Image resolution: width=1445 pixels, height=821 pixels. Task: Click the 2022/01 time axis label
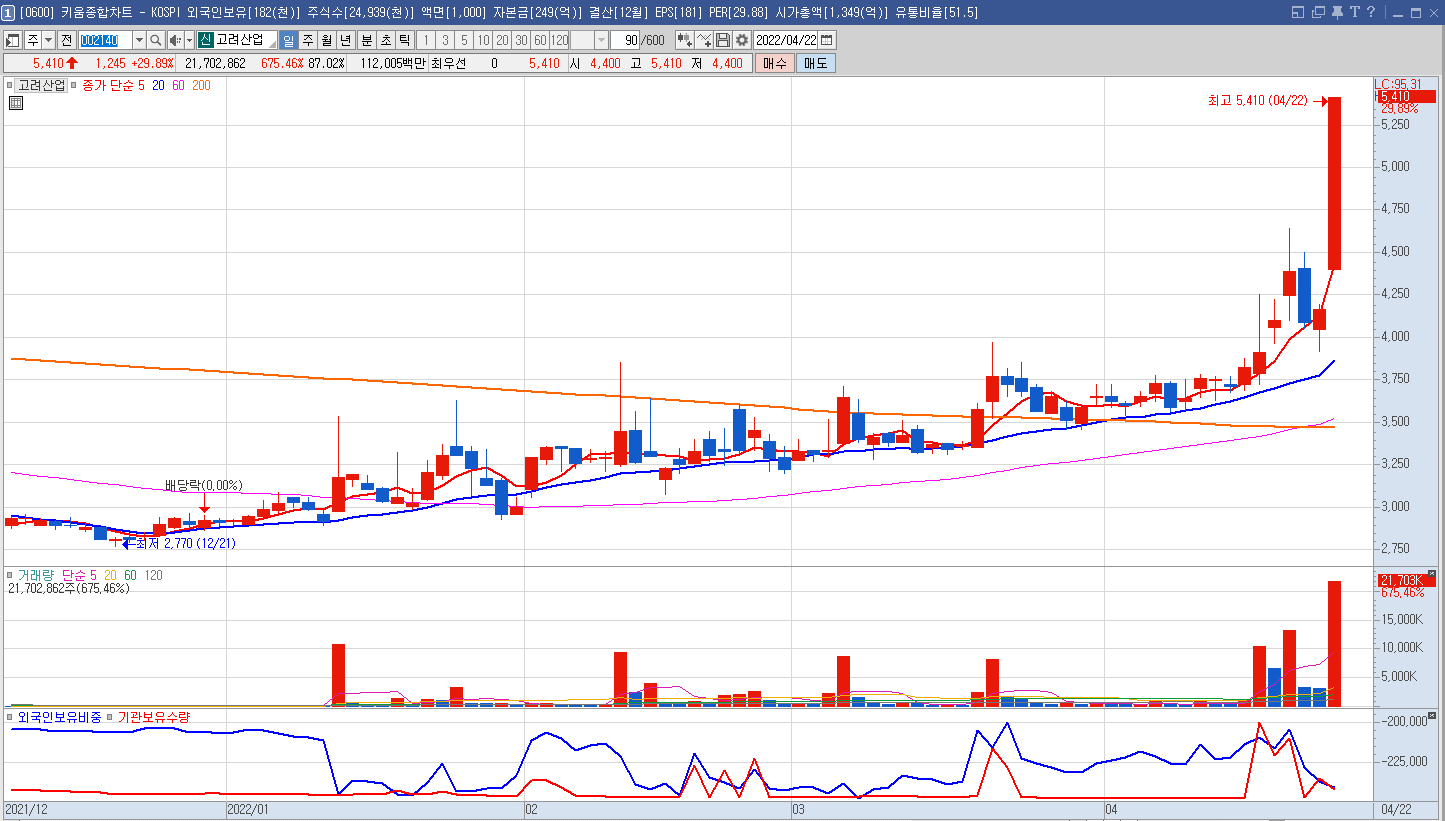[250, 808]
